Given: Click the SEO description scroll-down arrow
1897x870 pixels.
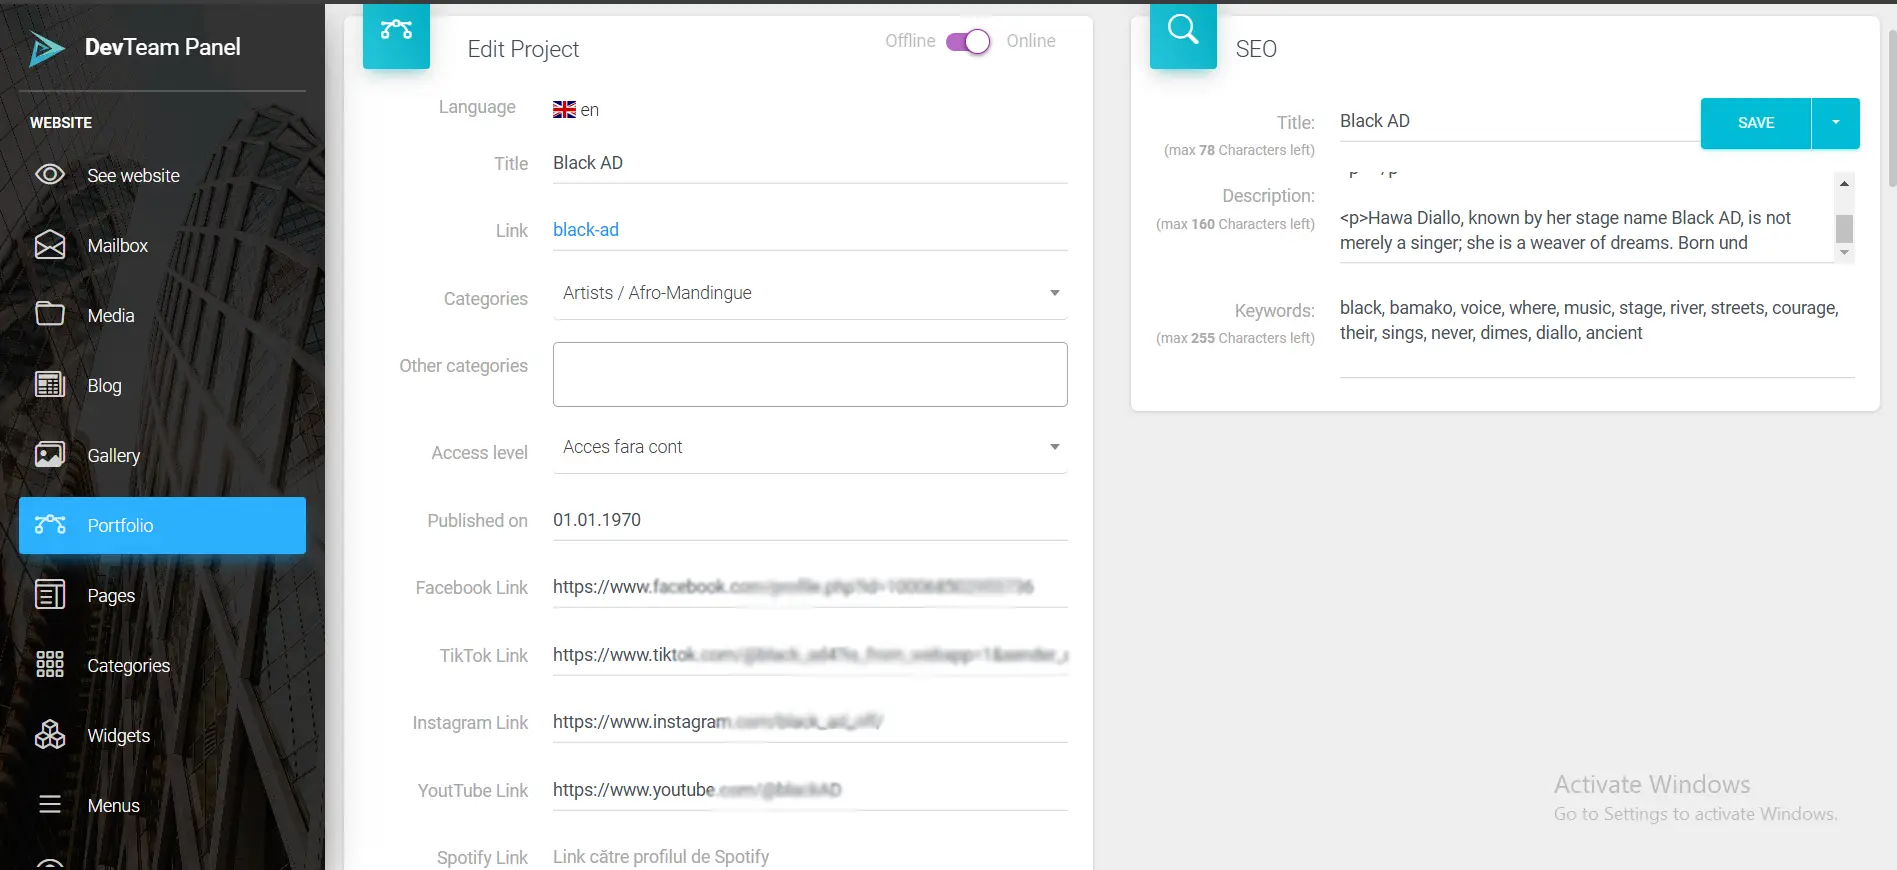Looking at the screenshot, I should tap(1844, 253).
